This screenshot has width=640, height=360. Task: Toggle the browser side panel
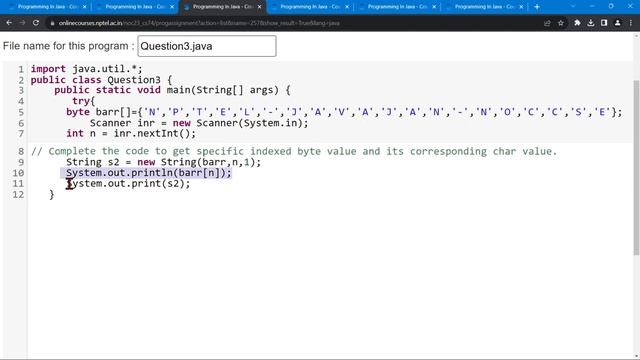pyautogui.click(x=604, y=23)
